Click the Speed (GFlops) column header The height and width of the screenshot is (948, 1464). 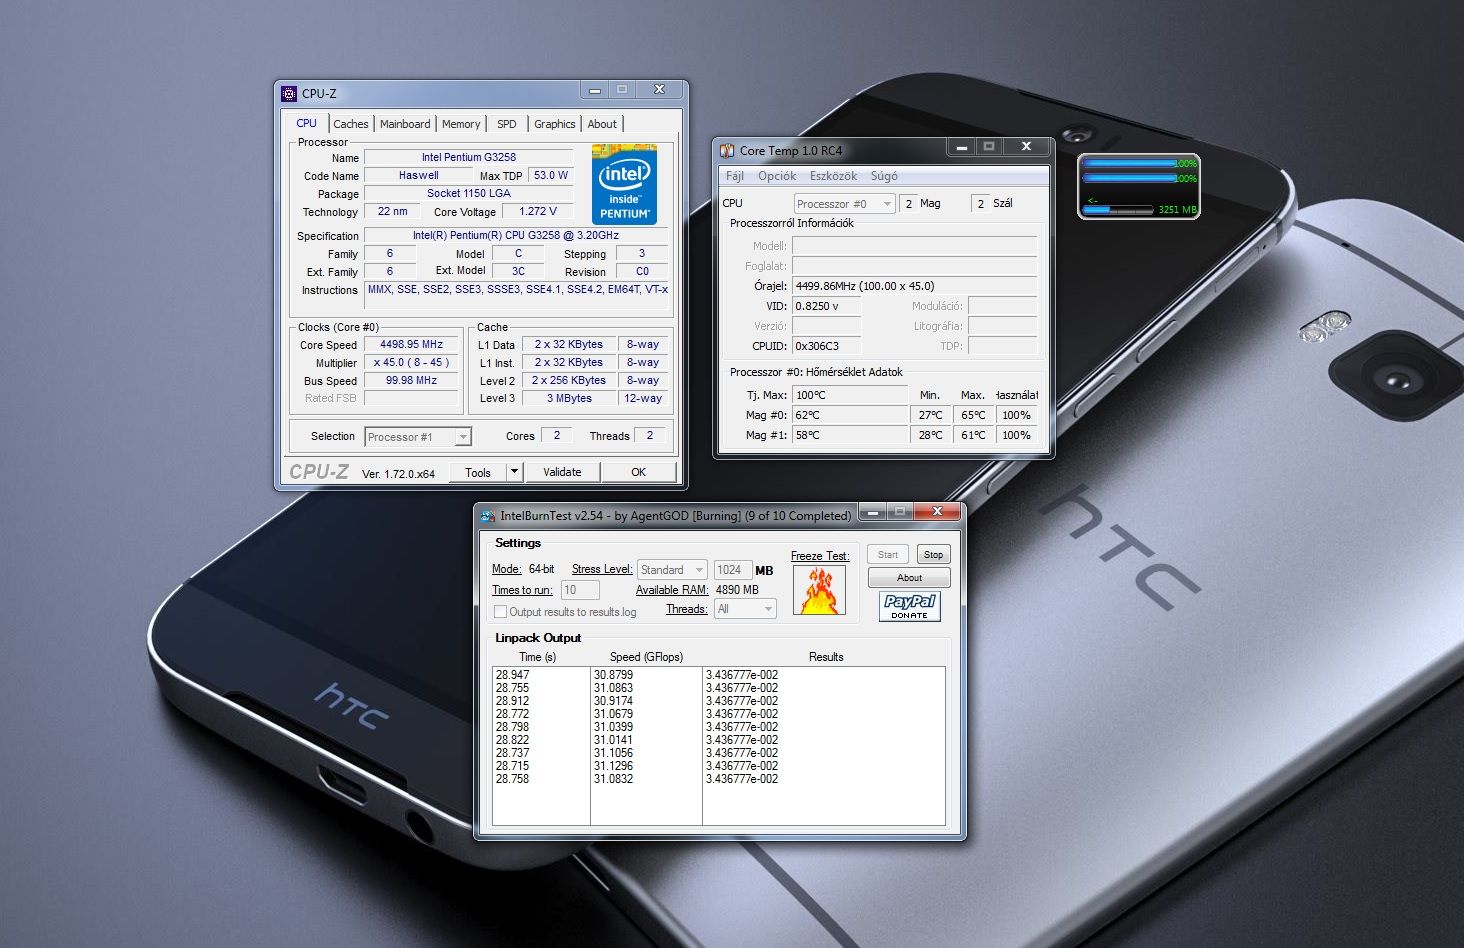pyautogui.click(x=646, y=657)
